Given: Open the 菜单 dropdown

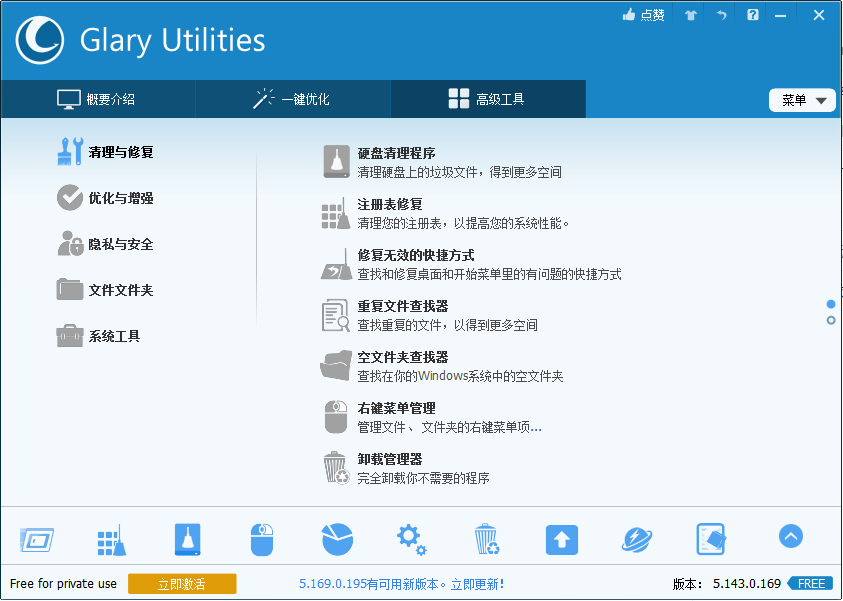Looking at the screenshot, I should pos(802,100).
